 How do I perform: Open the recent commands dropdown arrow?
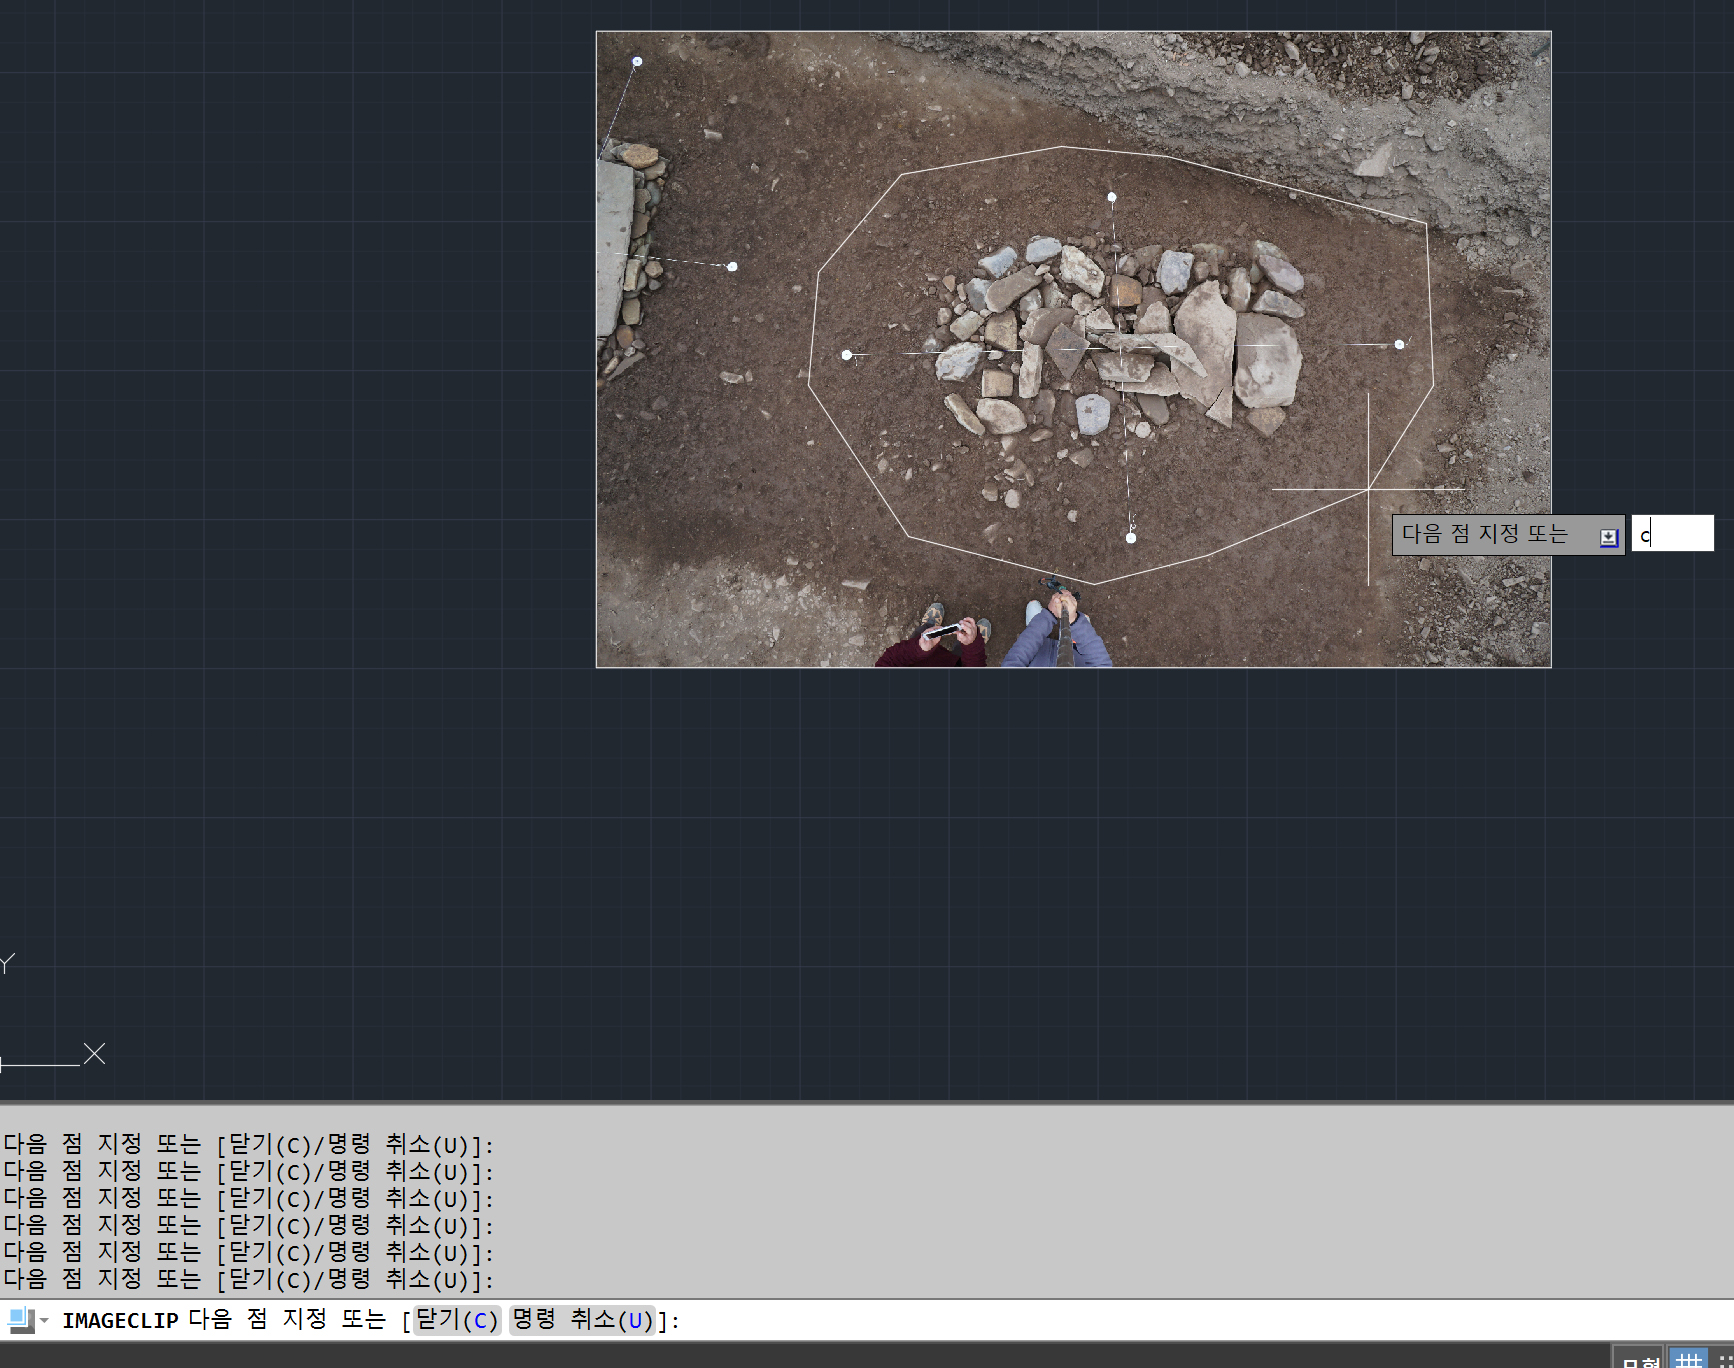(45, 1322)
